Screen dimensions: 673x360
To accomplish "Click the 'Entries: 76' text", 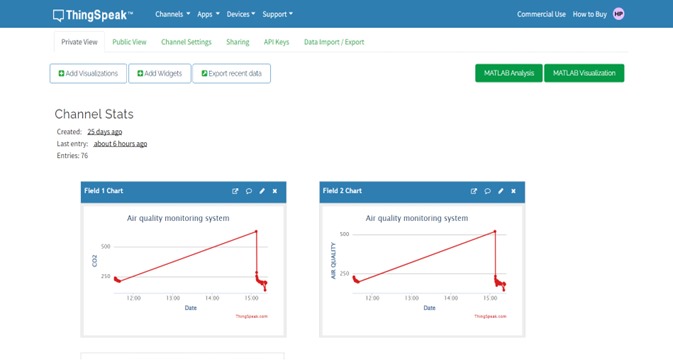I will pos(72,156).
